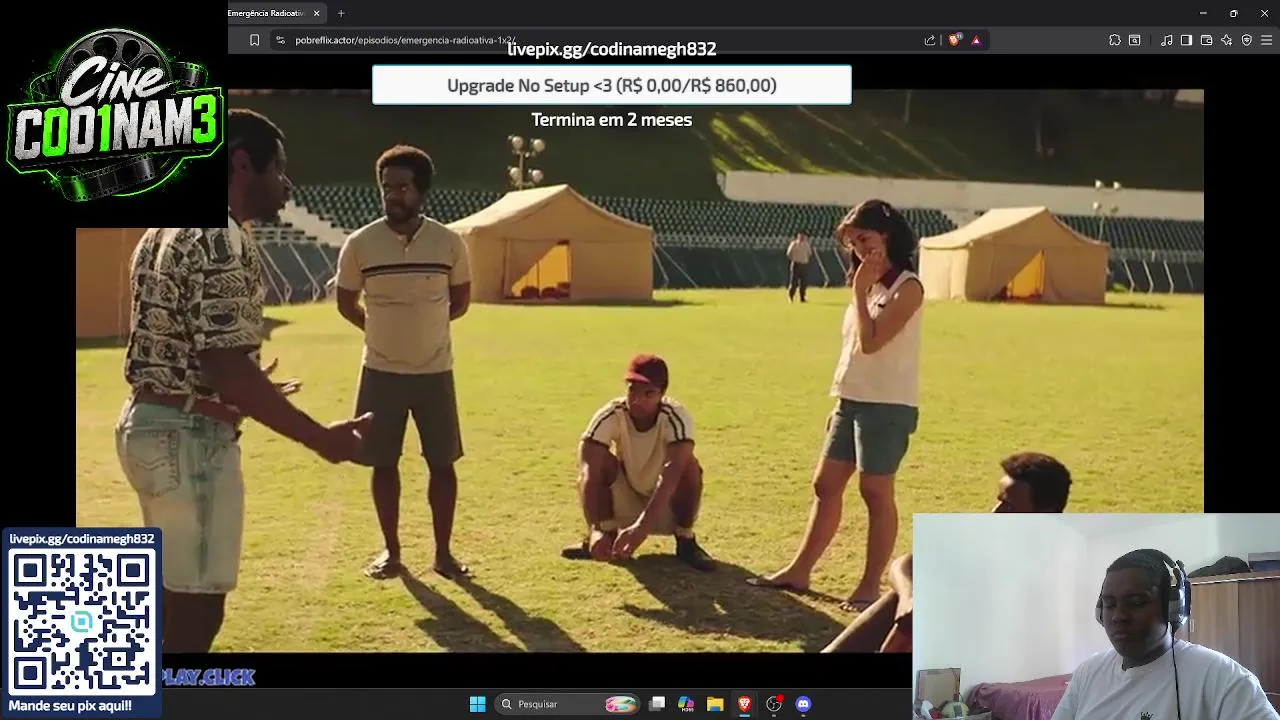
Task: Open OBS Studio taskbar icon
Action: pyautogui.click(x=774, y=704)
